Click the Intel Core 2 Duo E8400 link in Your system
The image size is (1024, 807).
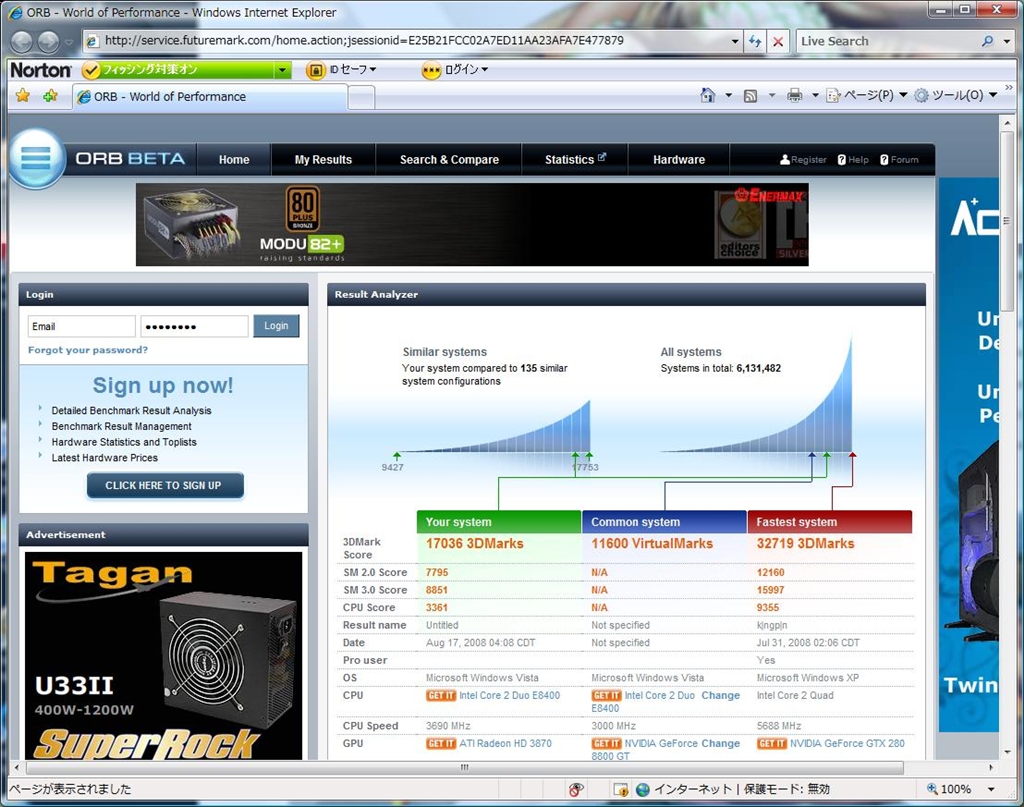coord(509,695)
